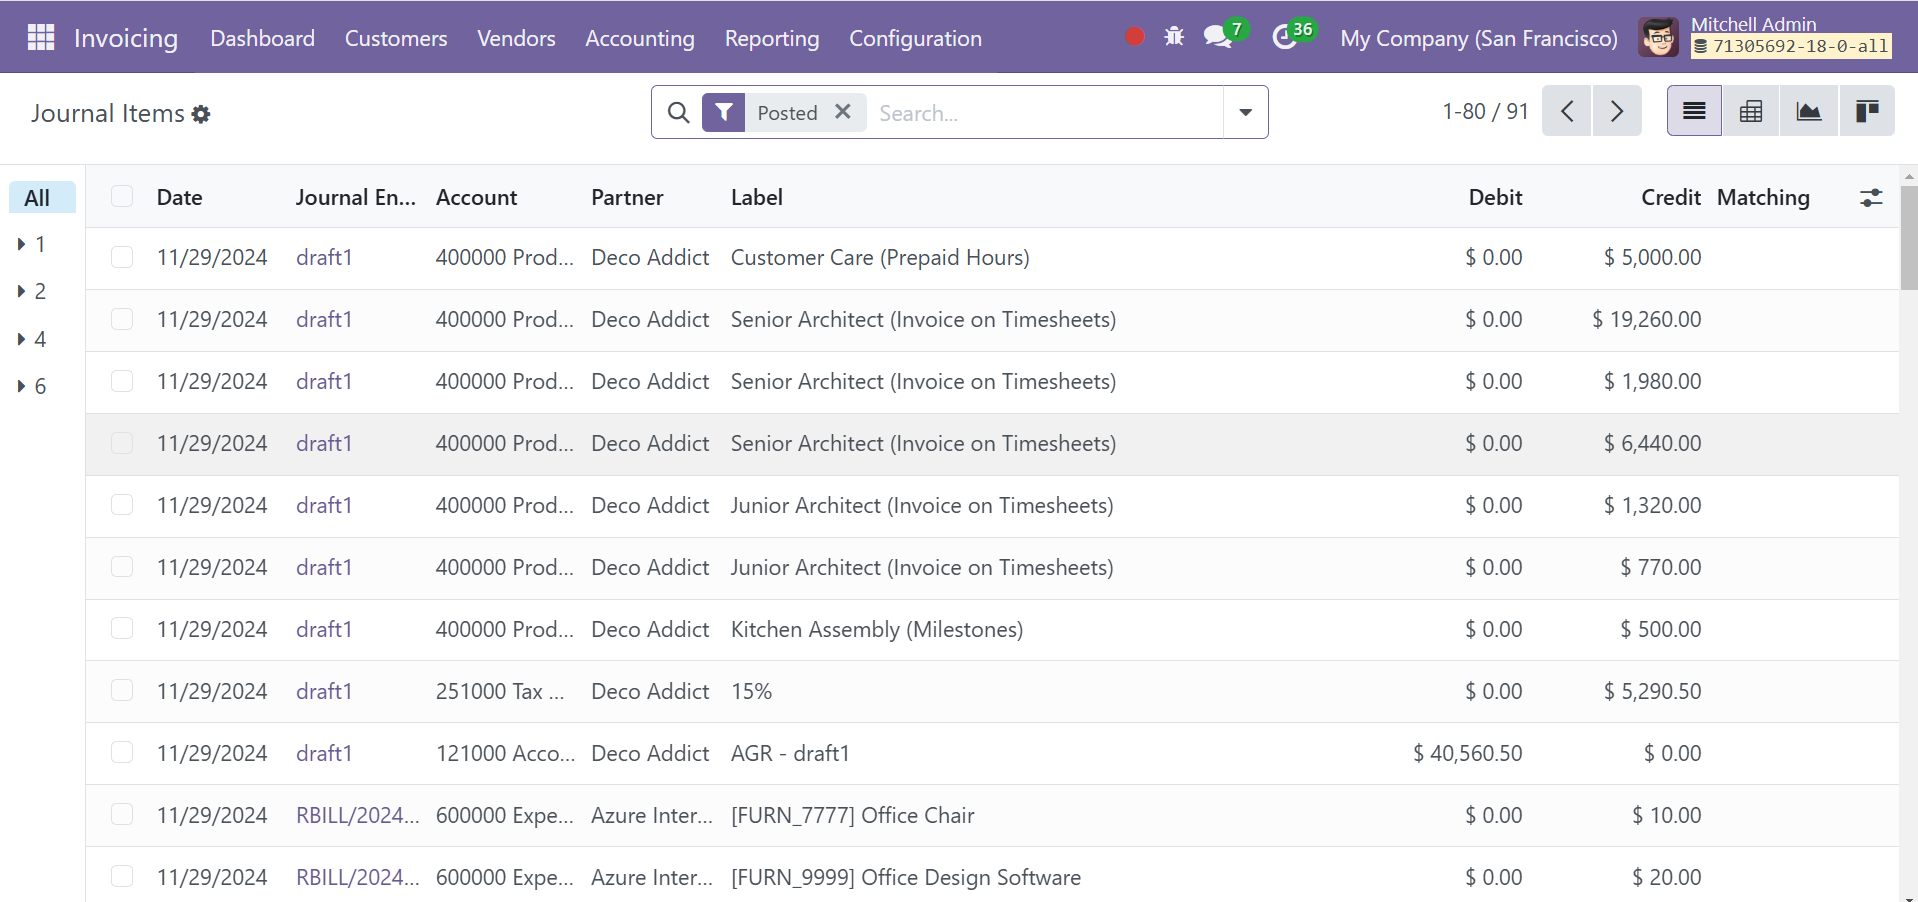Open the debug bug icon menu

(1174, 37)
